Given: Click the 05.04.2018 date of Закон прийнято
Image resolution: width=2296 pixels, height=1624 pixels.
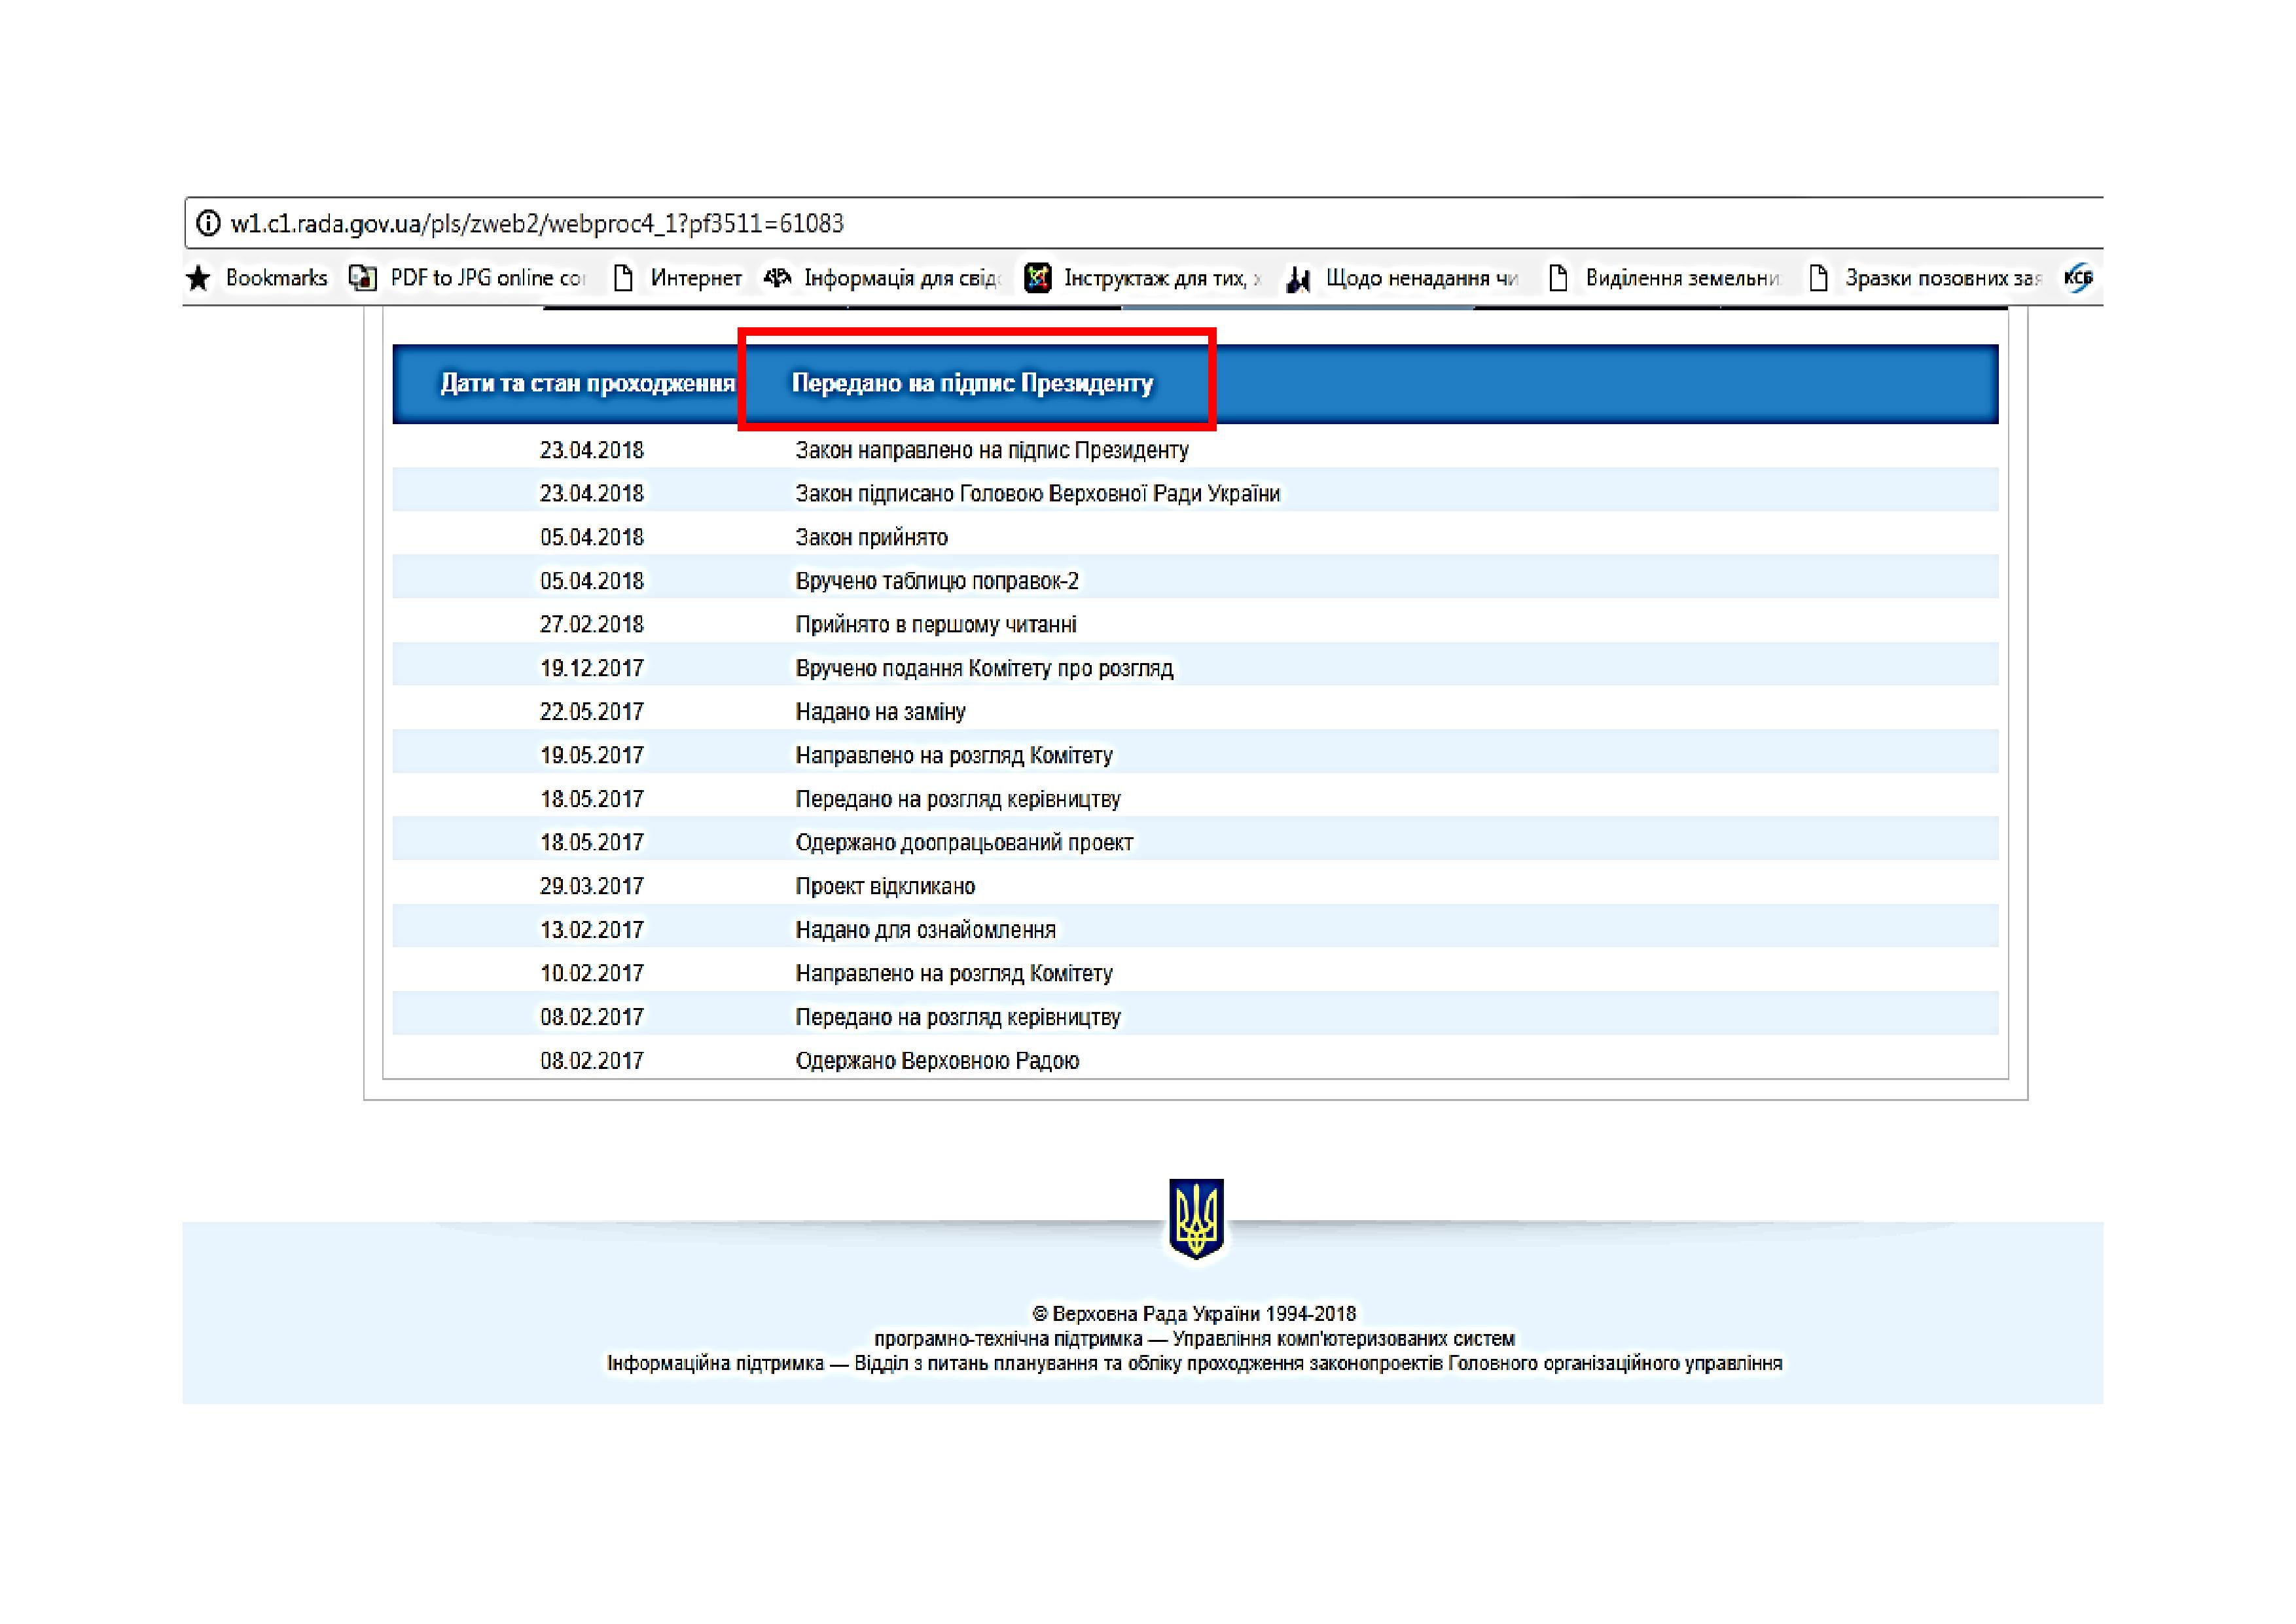Looking at the screenshot, I should tap(592, 537).
